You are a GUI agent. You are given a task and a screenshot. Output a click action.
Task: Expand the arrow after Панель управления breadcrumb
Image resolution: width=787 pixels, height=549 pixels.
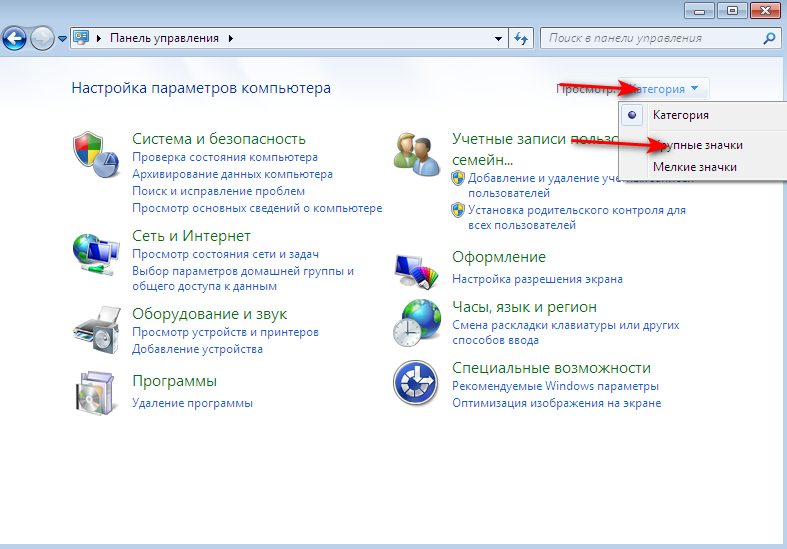click(231, 38)
